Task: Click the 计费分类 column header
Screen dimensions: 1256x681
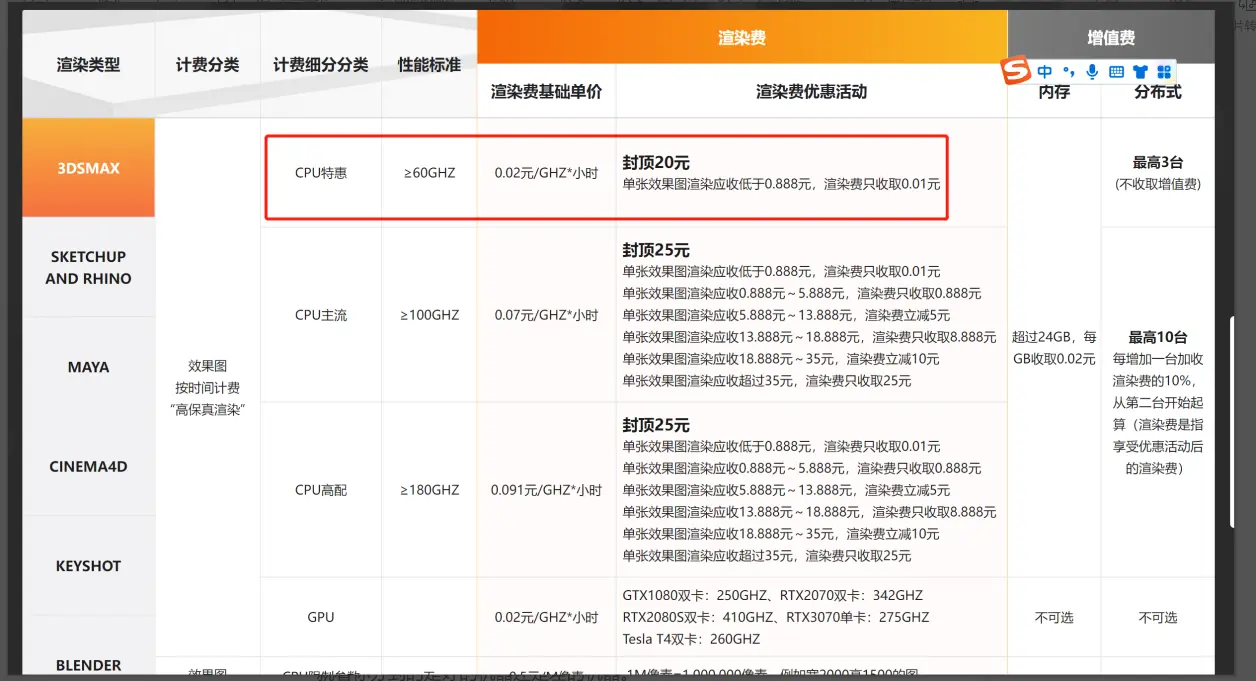Action: [x=207, y=65]
